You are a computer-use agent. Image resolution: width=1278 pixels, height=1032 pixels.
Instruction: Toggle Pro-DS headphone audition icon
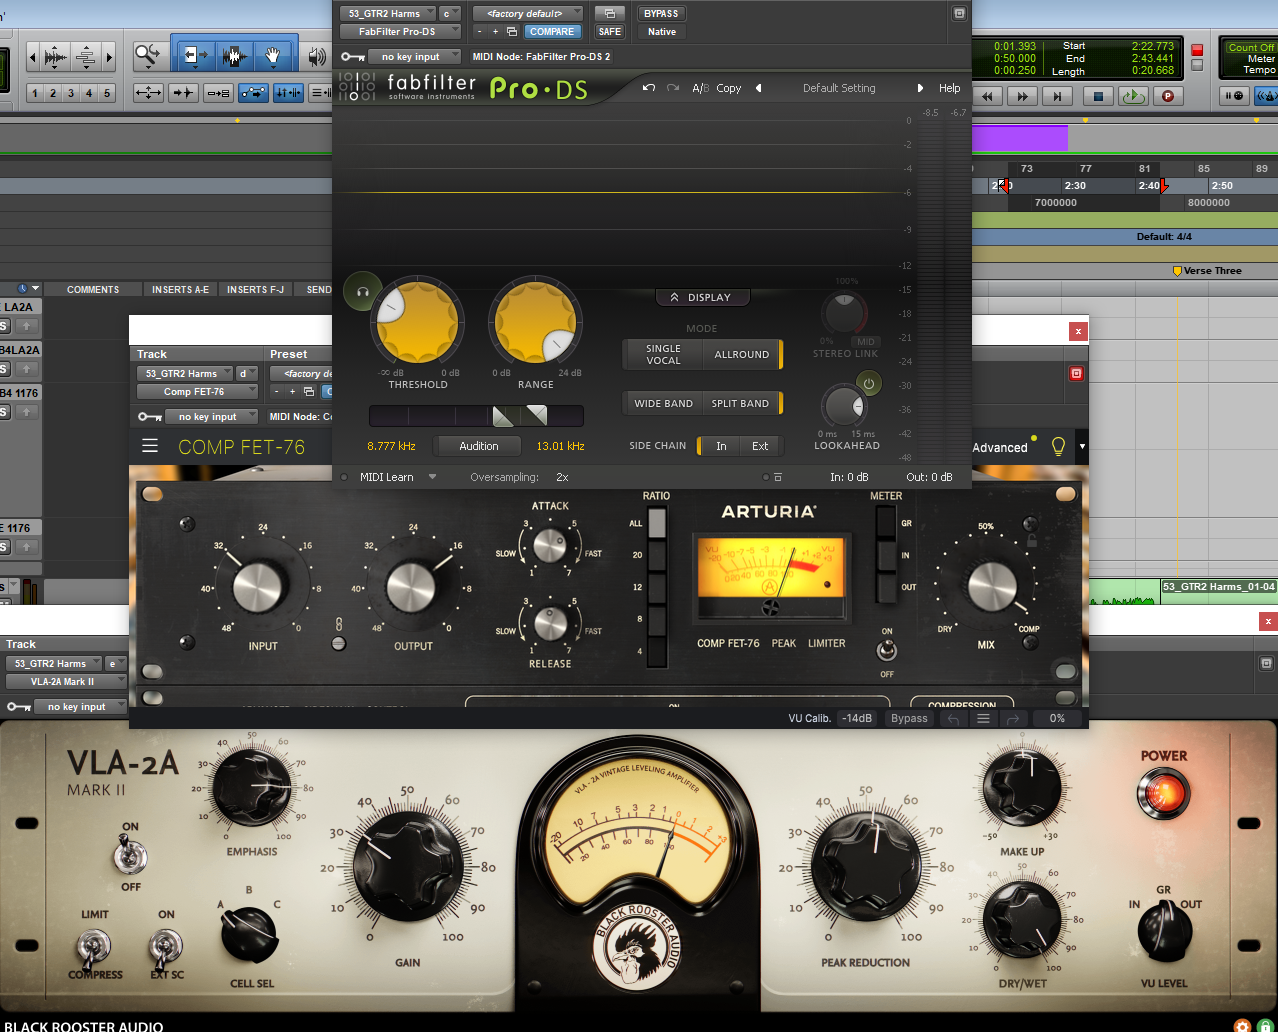[362, 292]
